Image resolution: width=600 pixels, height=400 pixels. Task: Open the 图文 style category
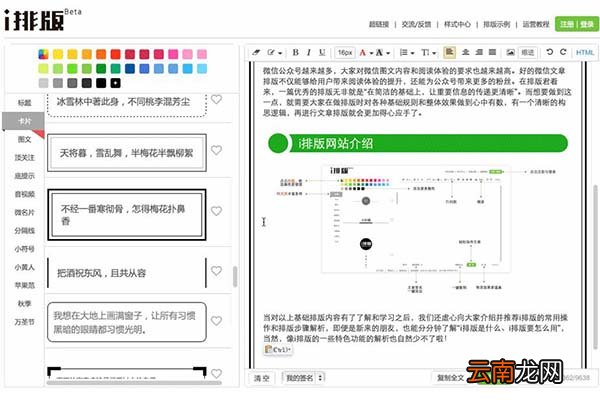coord(24,139)
